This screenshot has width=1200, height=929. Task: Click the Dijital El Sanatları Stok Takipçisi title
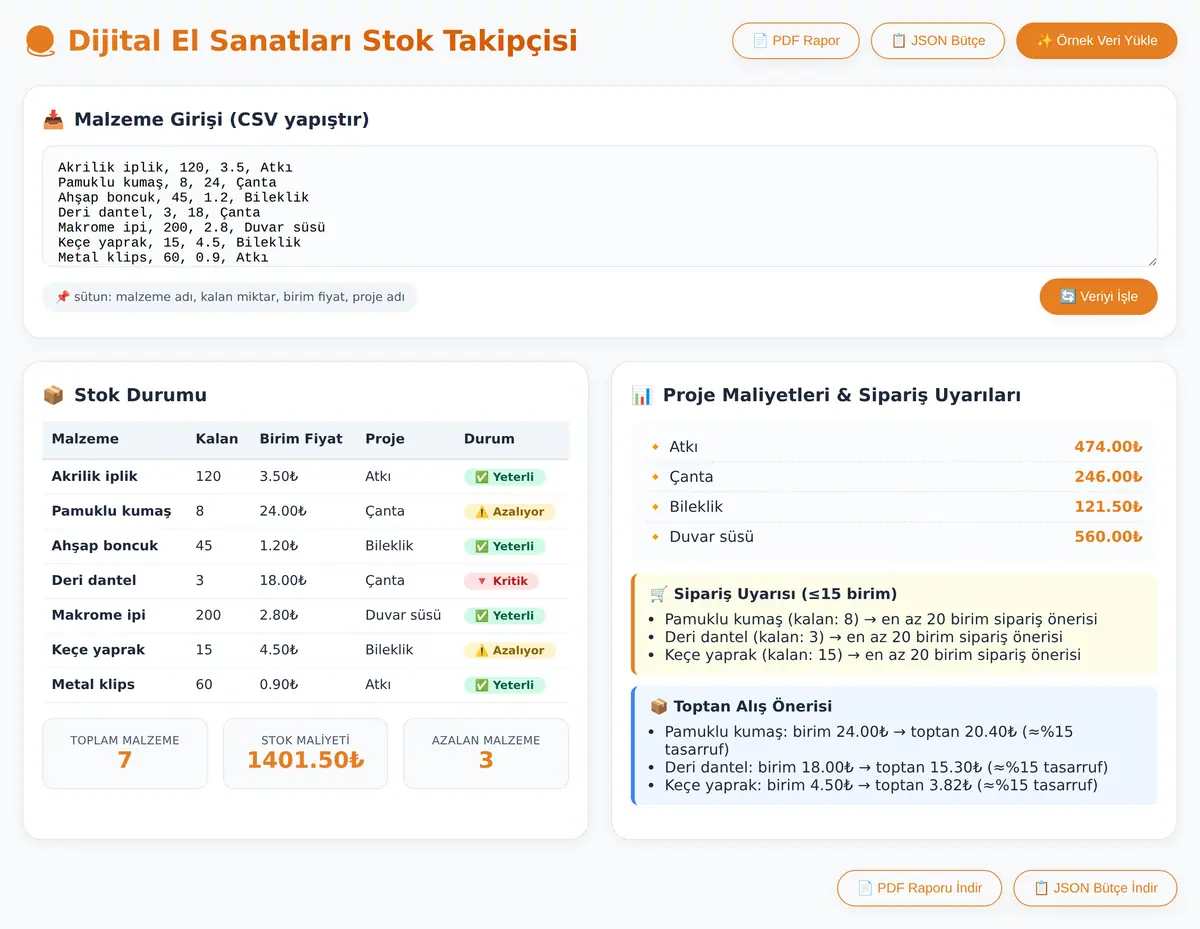(x=322, y=41)
